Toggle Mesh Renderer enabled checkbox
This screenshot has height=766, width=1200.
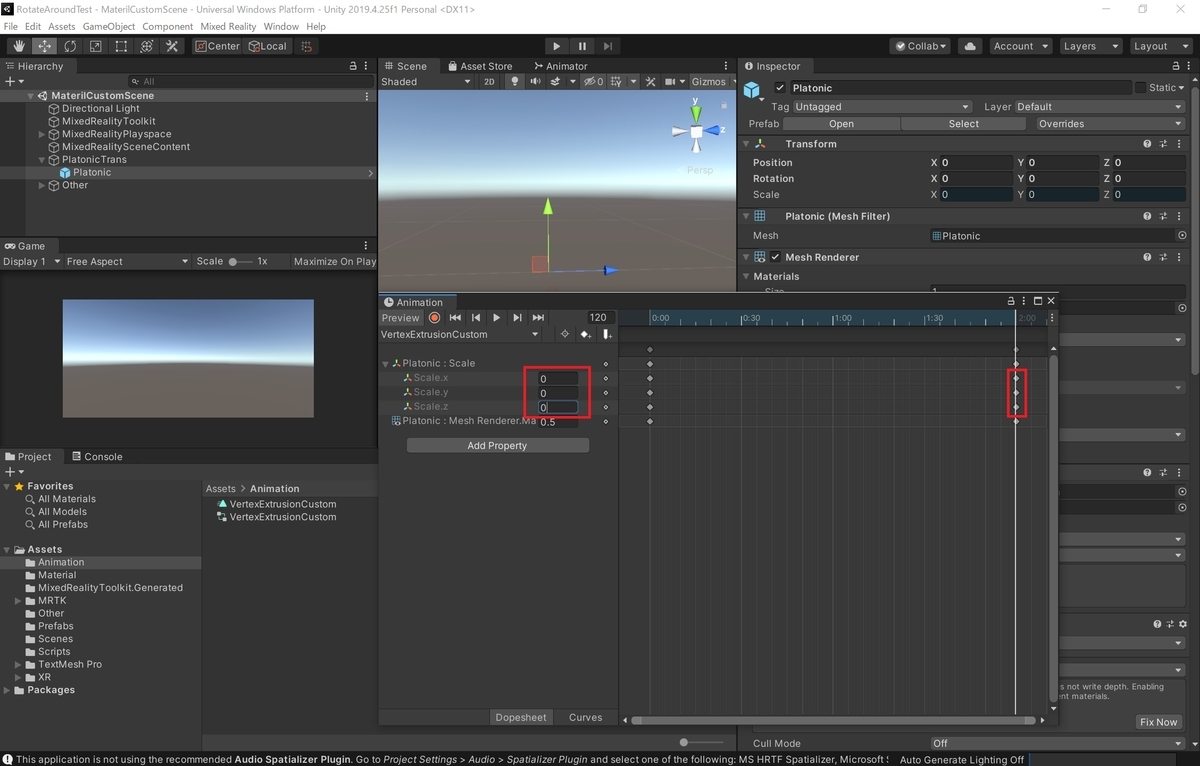coord(775,257)
